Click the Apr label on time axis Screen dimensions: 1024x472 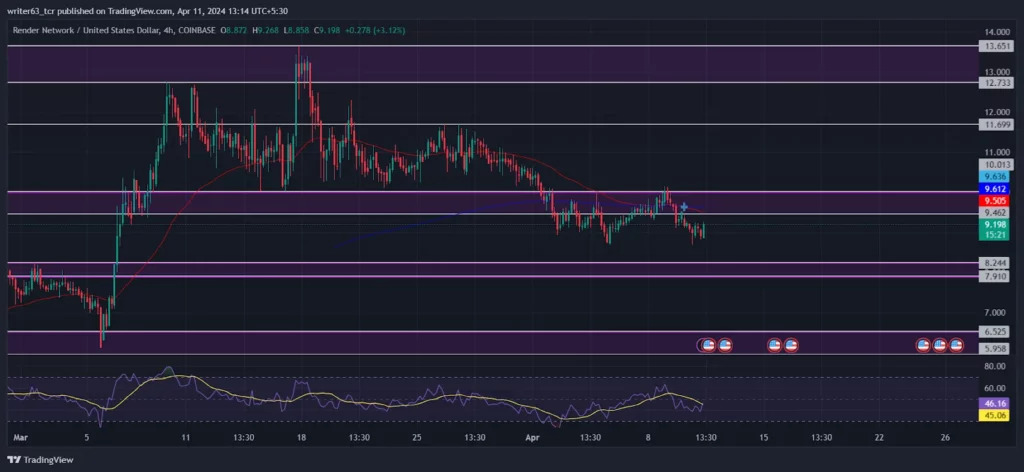(534, 437)
